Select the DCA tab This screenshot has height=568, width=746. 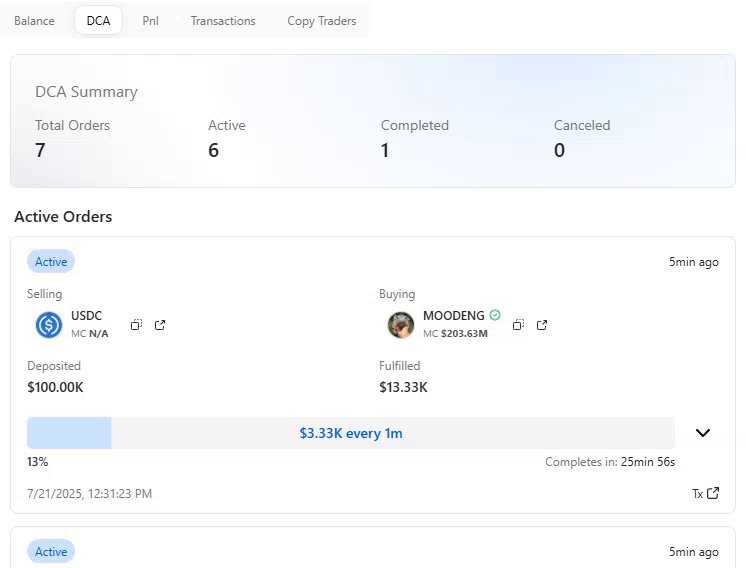click(x=98, y=21)
